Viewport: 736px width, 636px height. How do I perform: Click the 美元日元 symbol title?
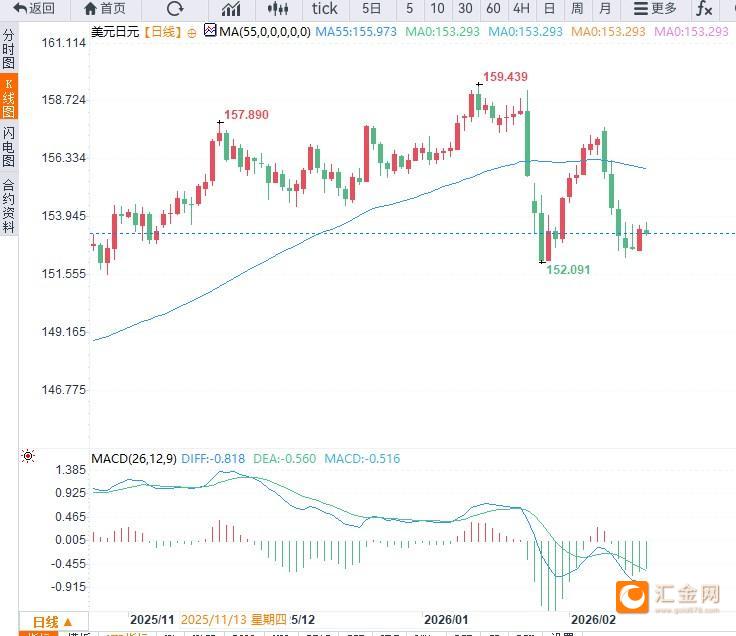115,32
